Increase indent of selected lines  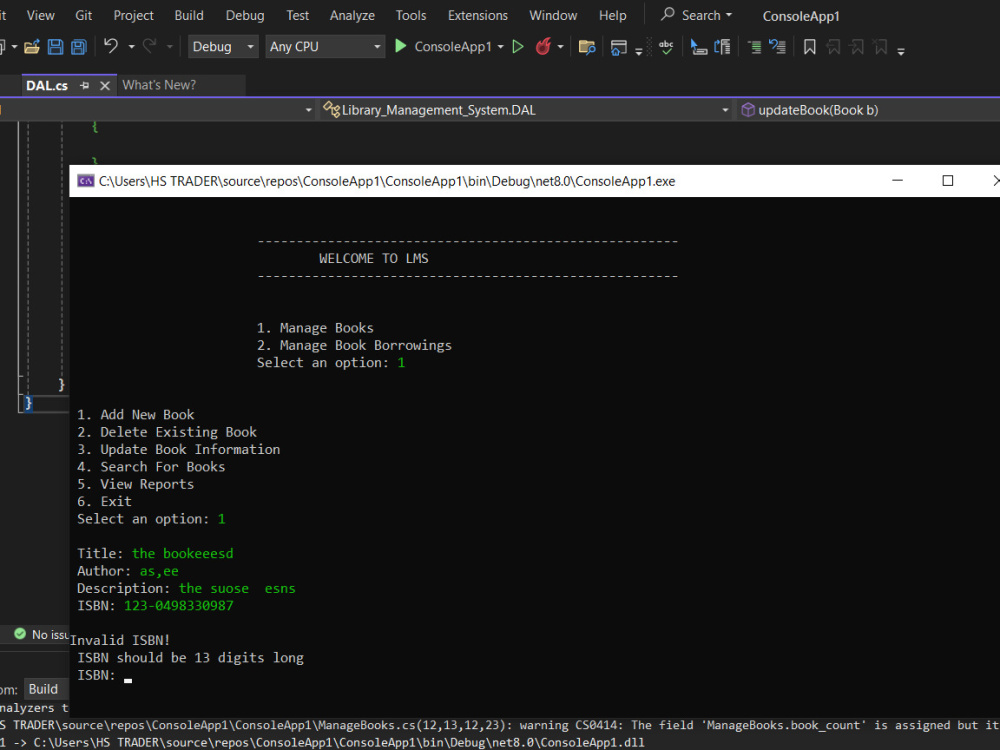click(756, 46)
